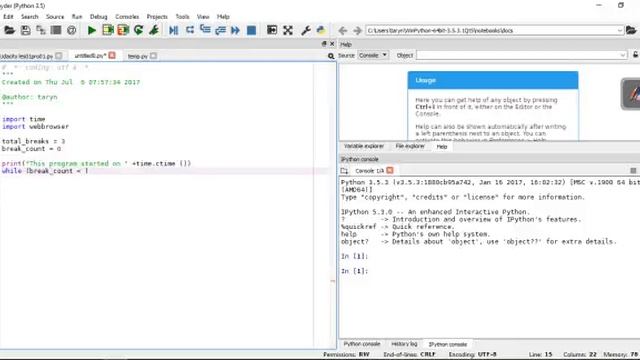Open the Source Console dropdown
Viewport: 640px width, 360px height.
pos(373,55)
